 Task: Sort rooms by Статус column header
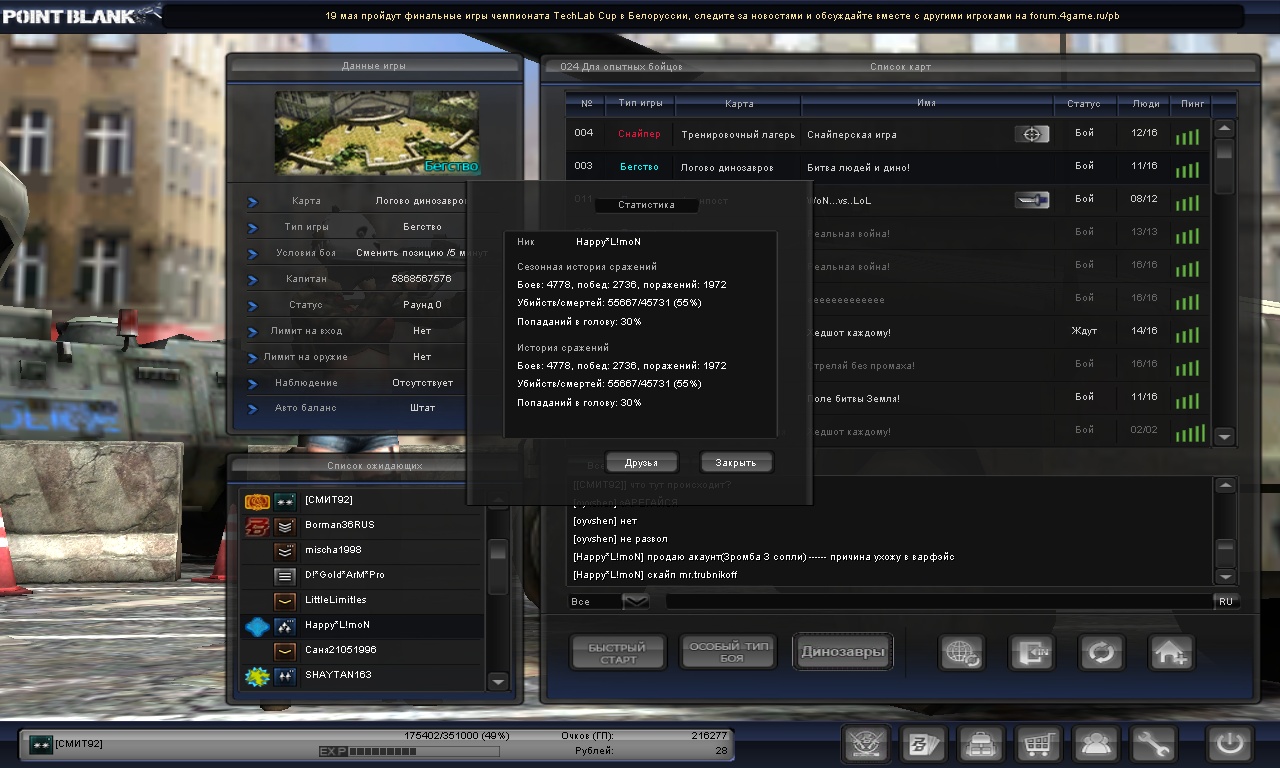tap(1084, 104)
